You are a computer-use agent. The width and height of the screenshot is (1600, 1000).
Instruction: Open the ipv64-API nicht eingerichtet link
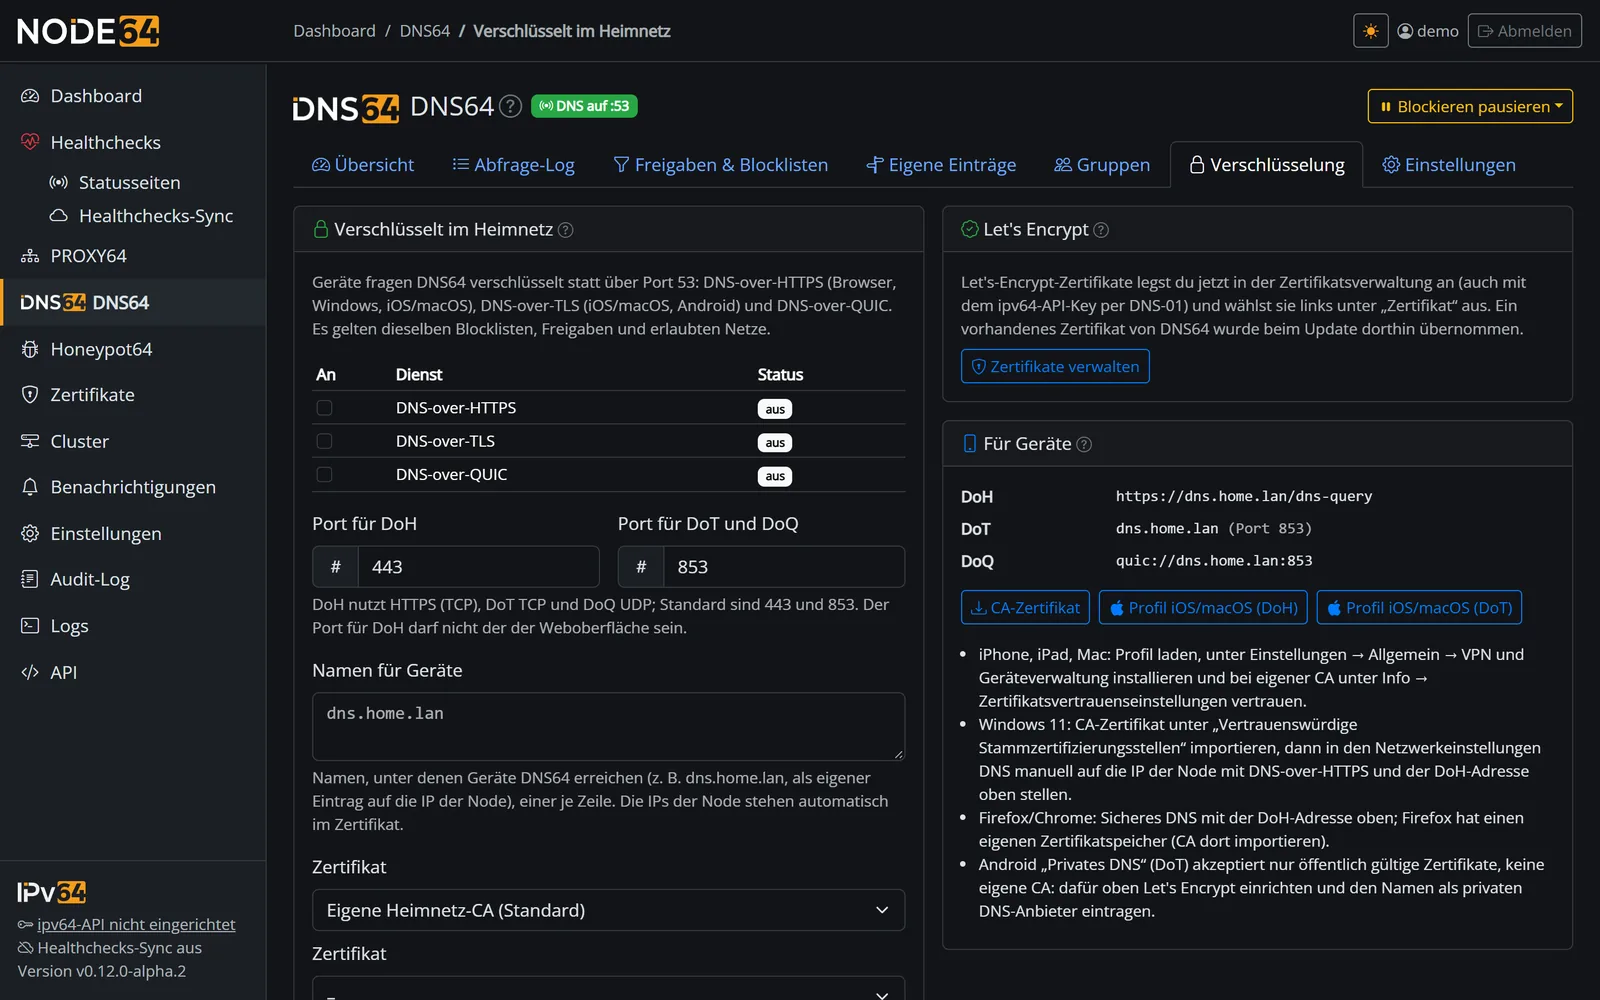tap(136, 924)
